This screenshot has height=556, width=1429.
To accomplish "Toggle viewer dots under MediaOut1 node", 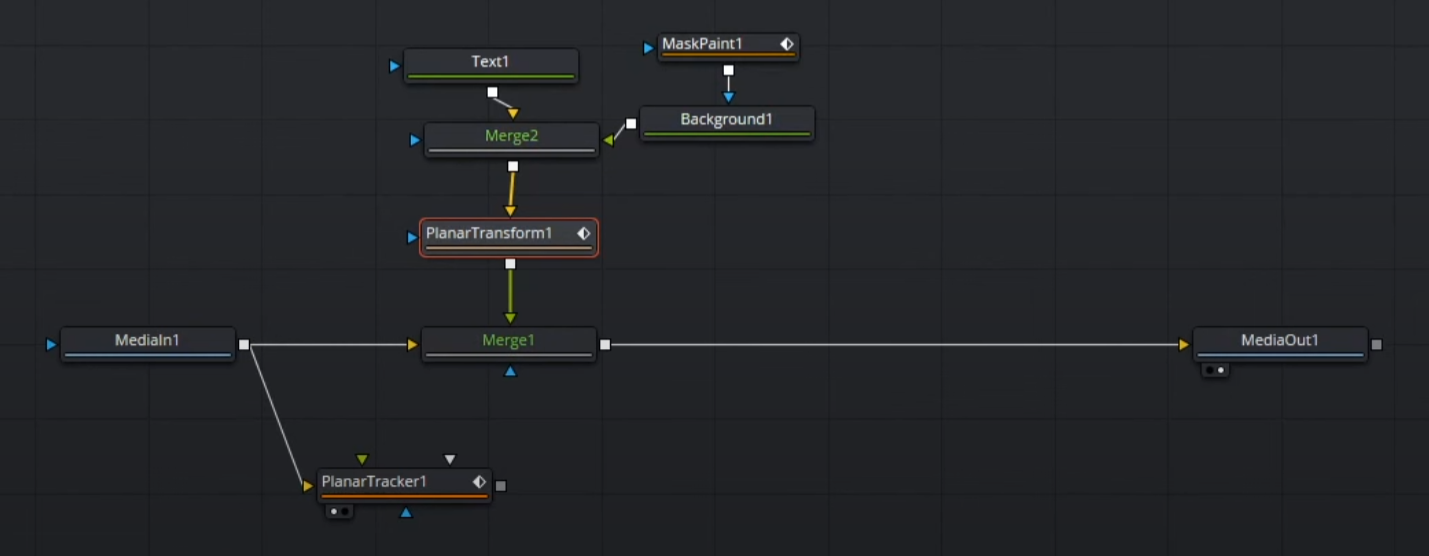I will tap(1215, 370).
